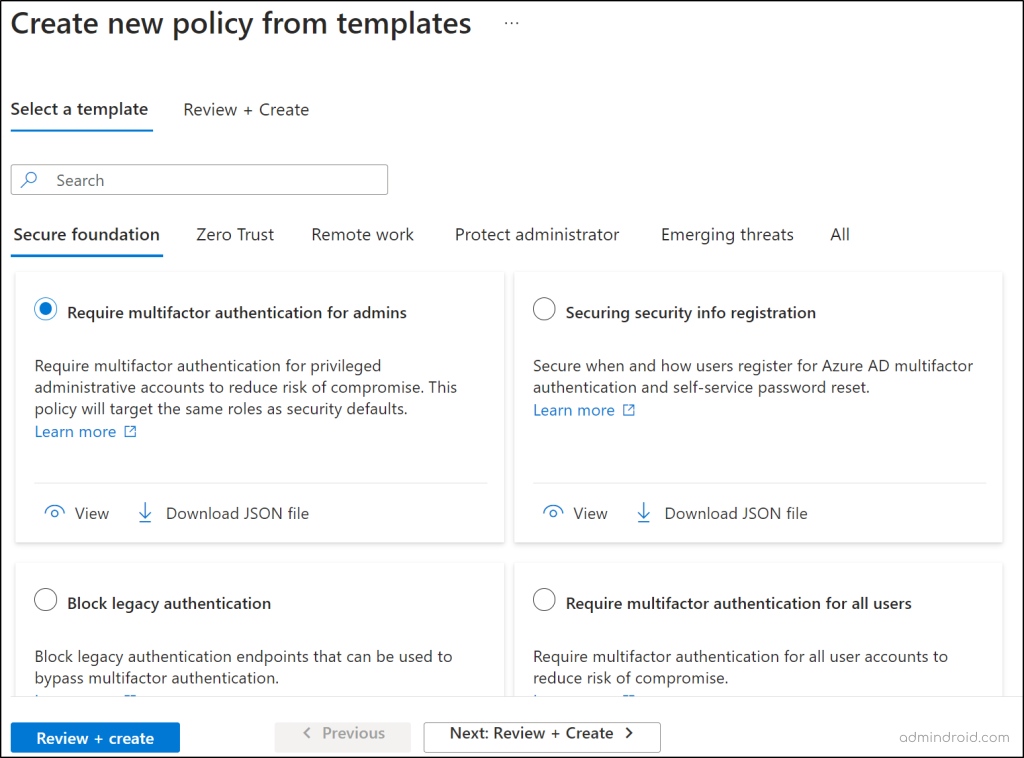The image size is (1024, 758).
Task: Click download arrow icon in admins MFA card
Action: click(x=145, y=513)
